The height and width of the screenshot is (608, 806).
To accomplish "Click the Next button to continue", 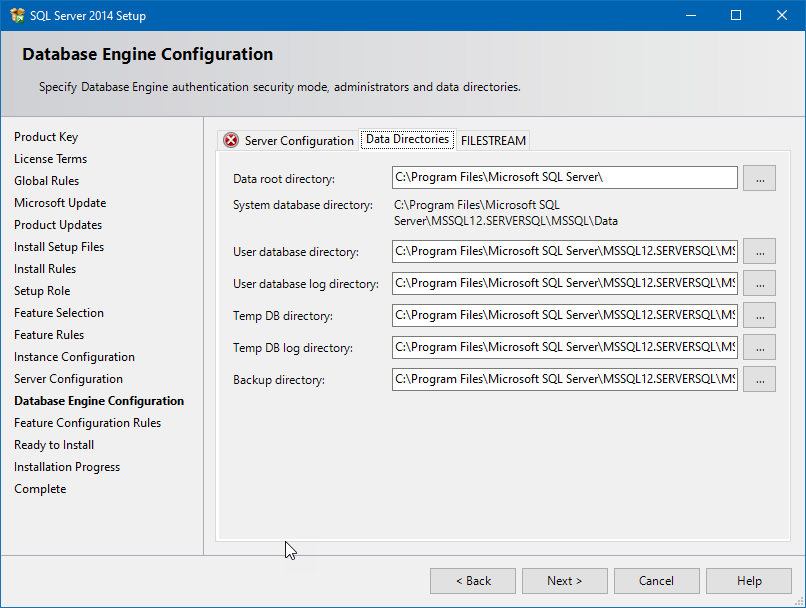I will [x=564, y=580].
